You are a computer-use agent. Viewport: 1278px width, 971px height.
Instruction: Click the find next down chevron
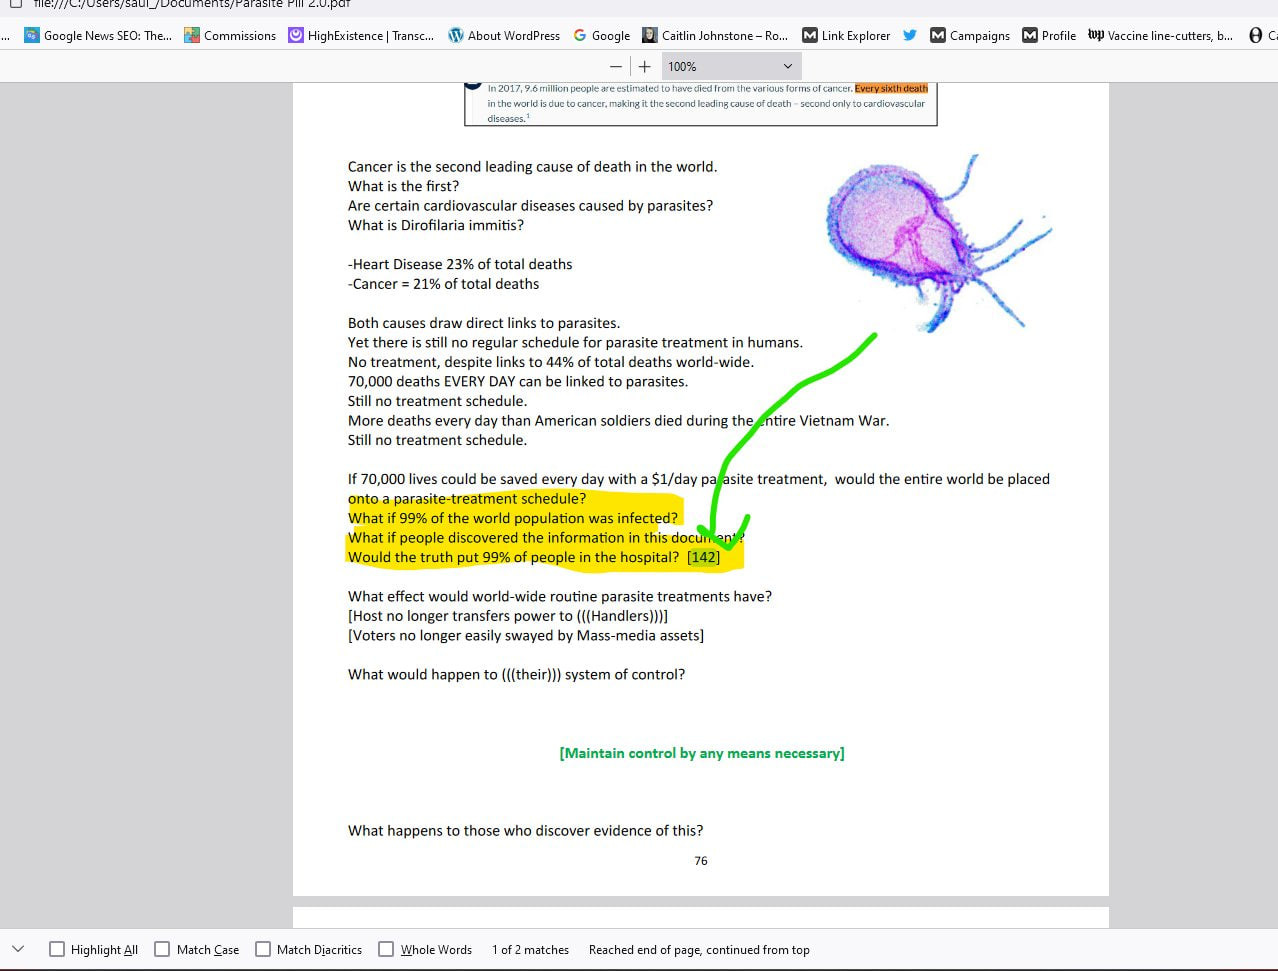(18, 949)
